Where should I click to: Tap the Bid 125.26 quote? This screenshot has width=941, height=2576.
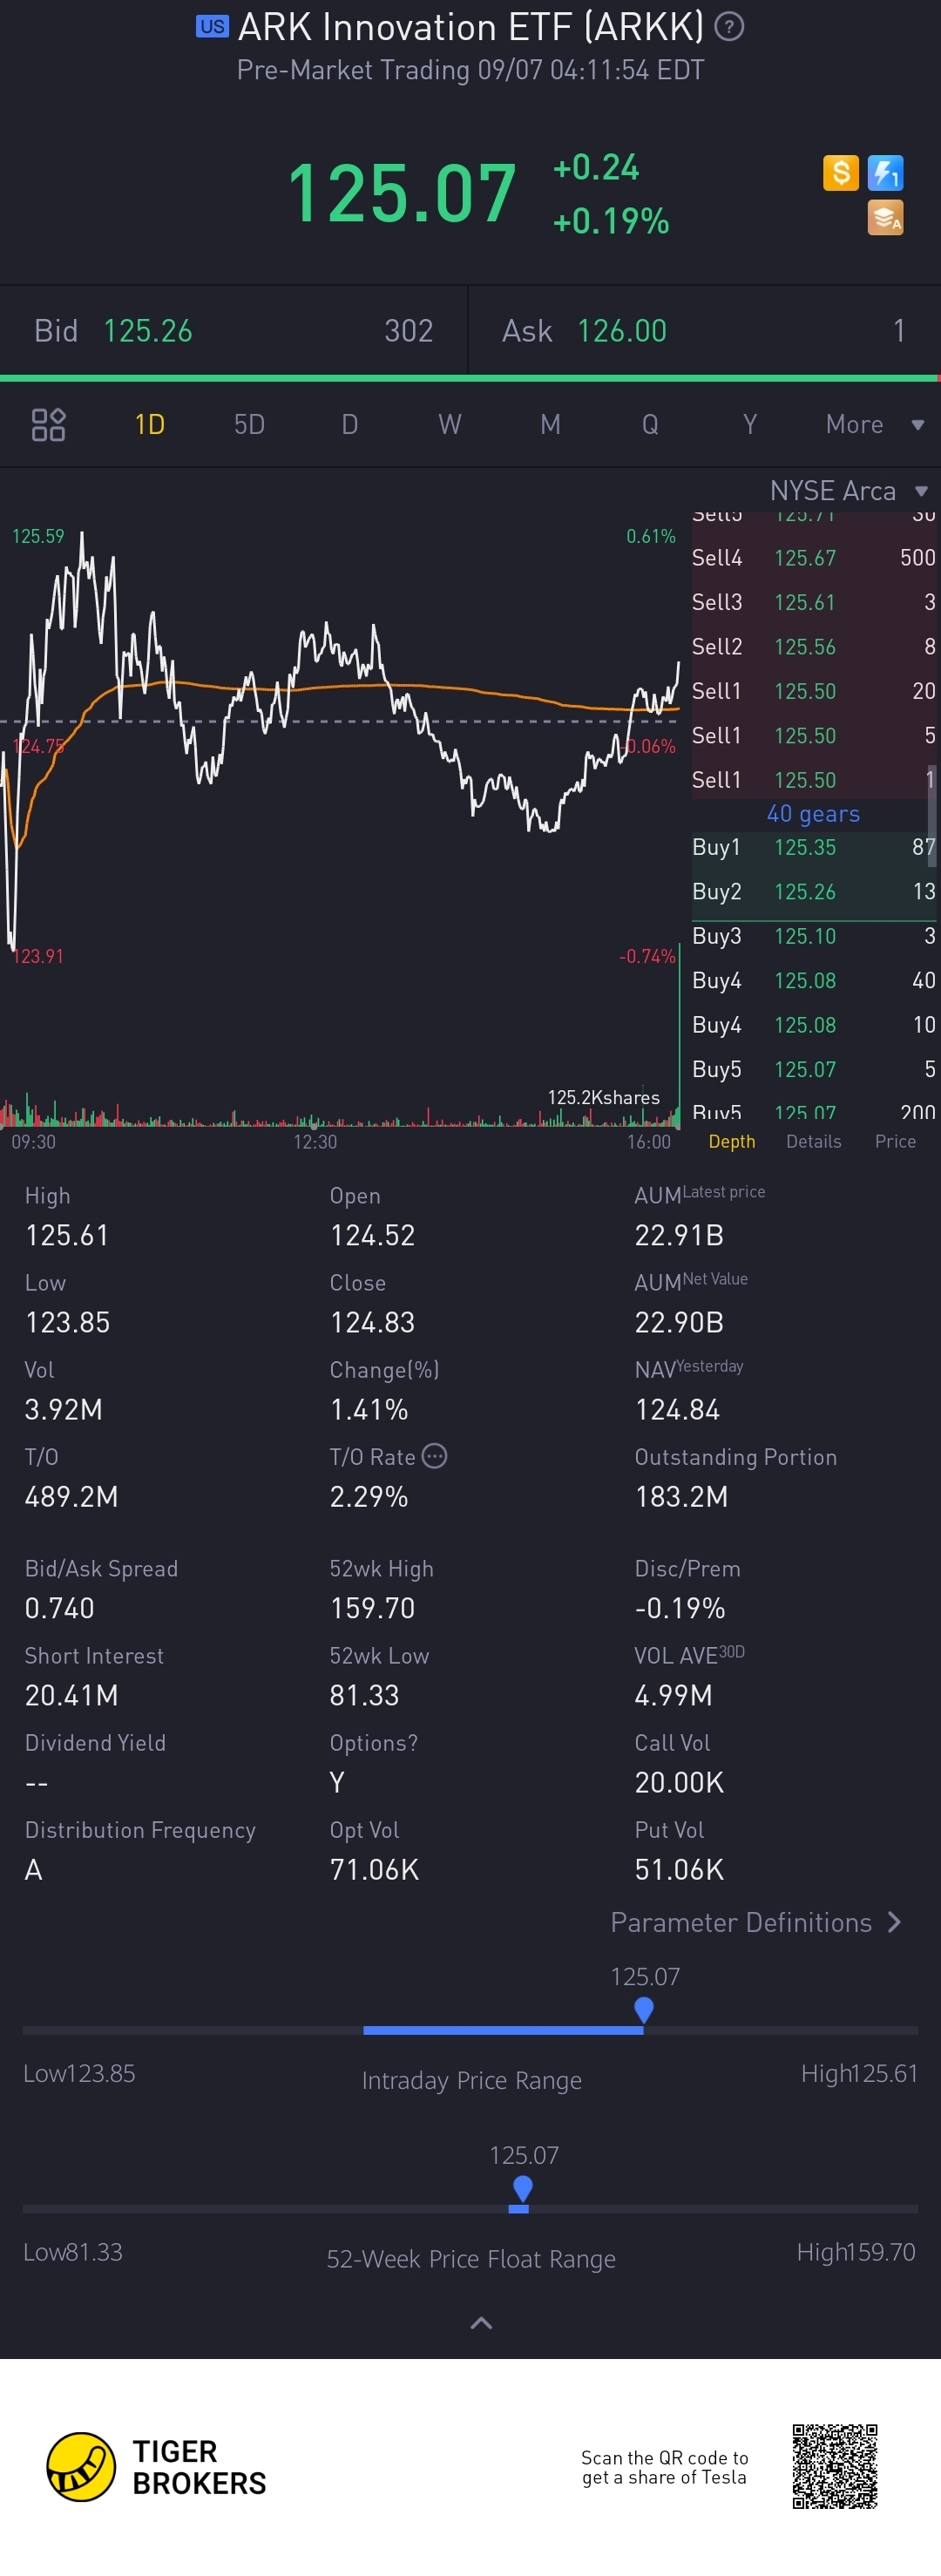233,331
